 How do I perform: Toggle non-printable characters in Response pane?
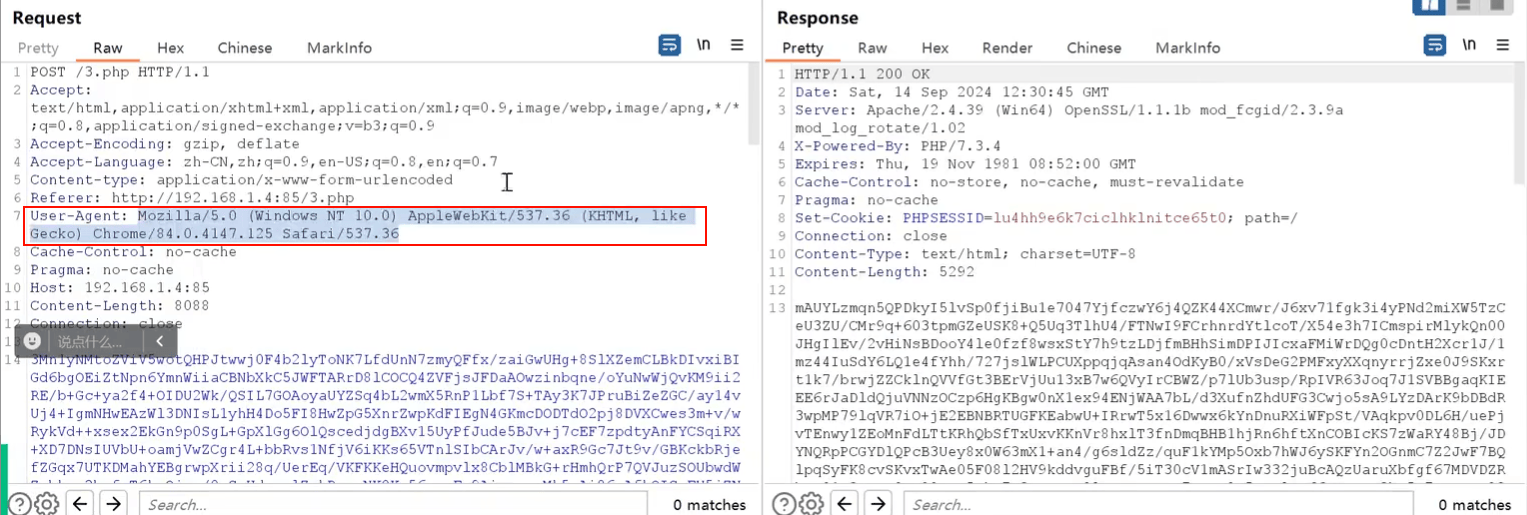[1469, 45]
